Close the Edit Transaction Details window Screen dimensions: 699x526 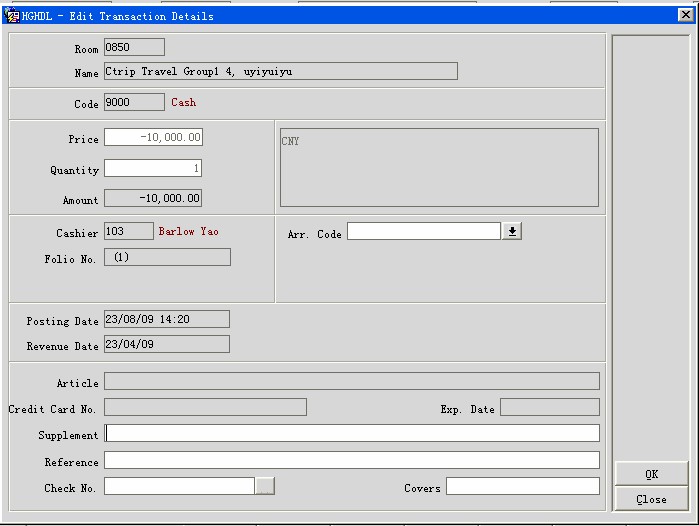686,15
